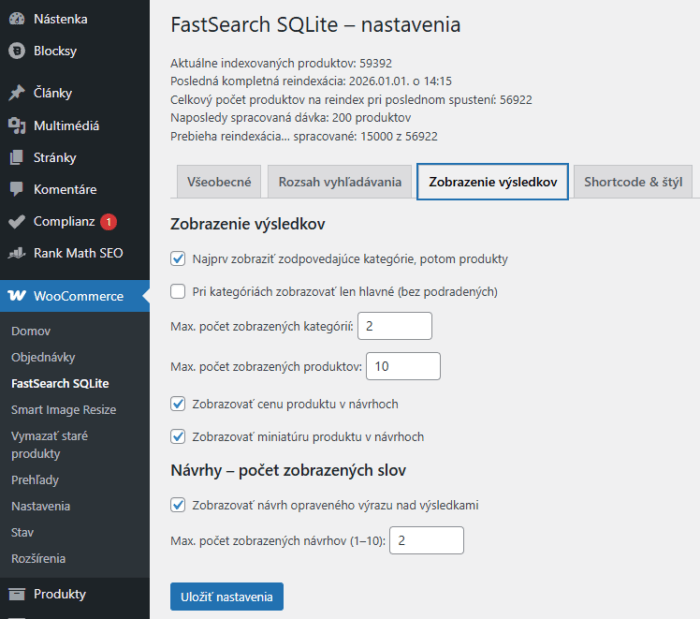Open WooCommerce main menu
The width and height of the screenshot is (700, 619).
click(x=75, y=296)
